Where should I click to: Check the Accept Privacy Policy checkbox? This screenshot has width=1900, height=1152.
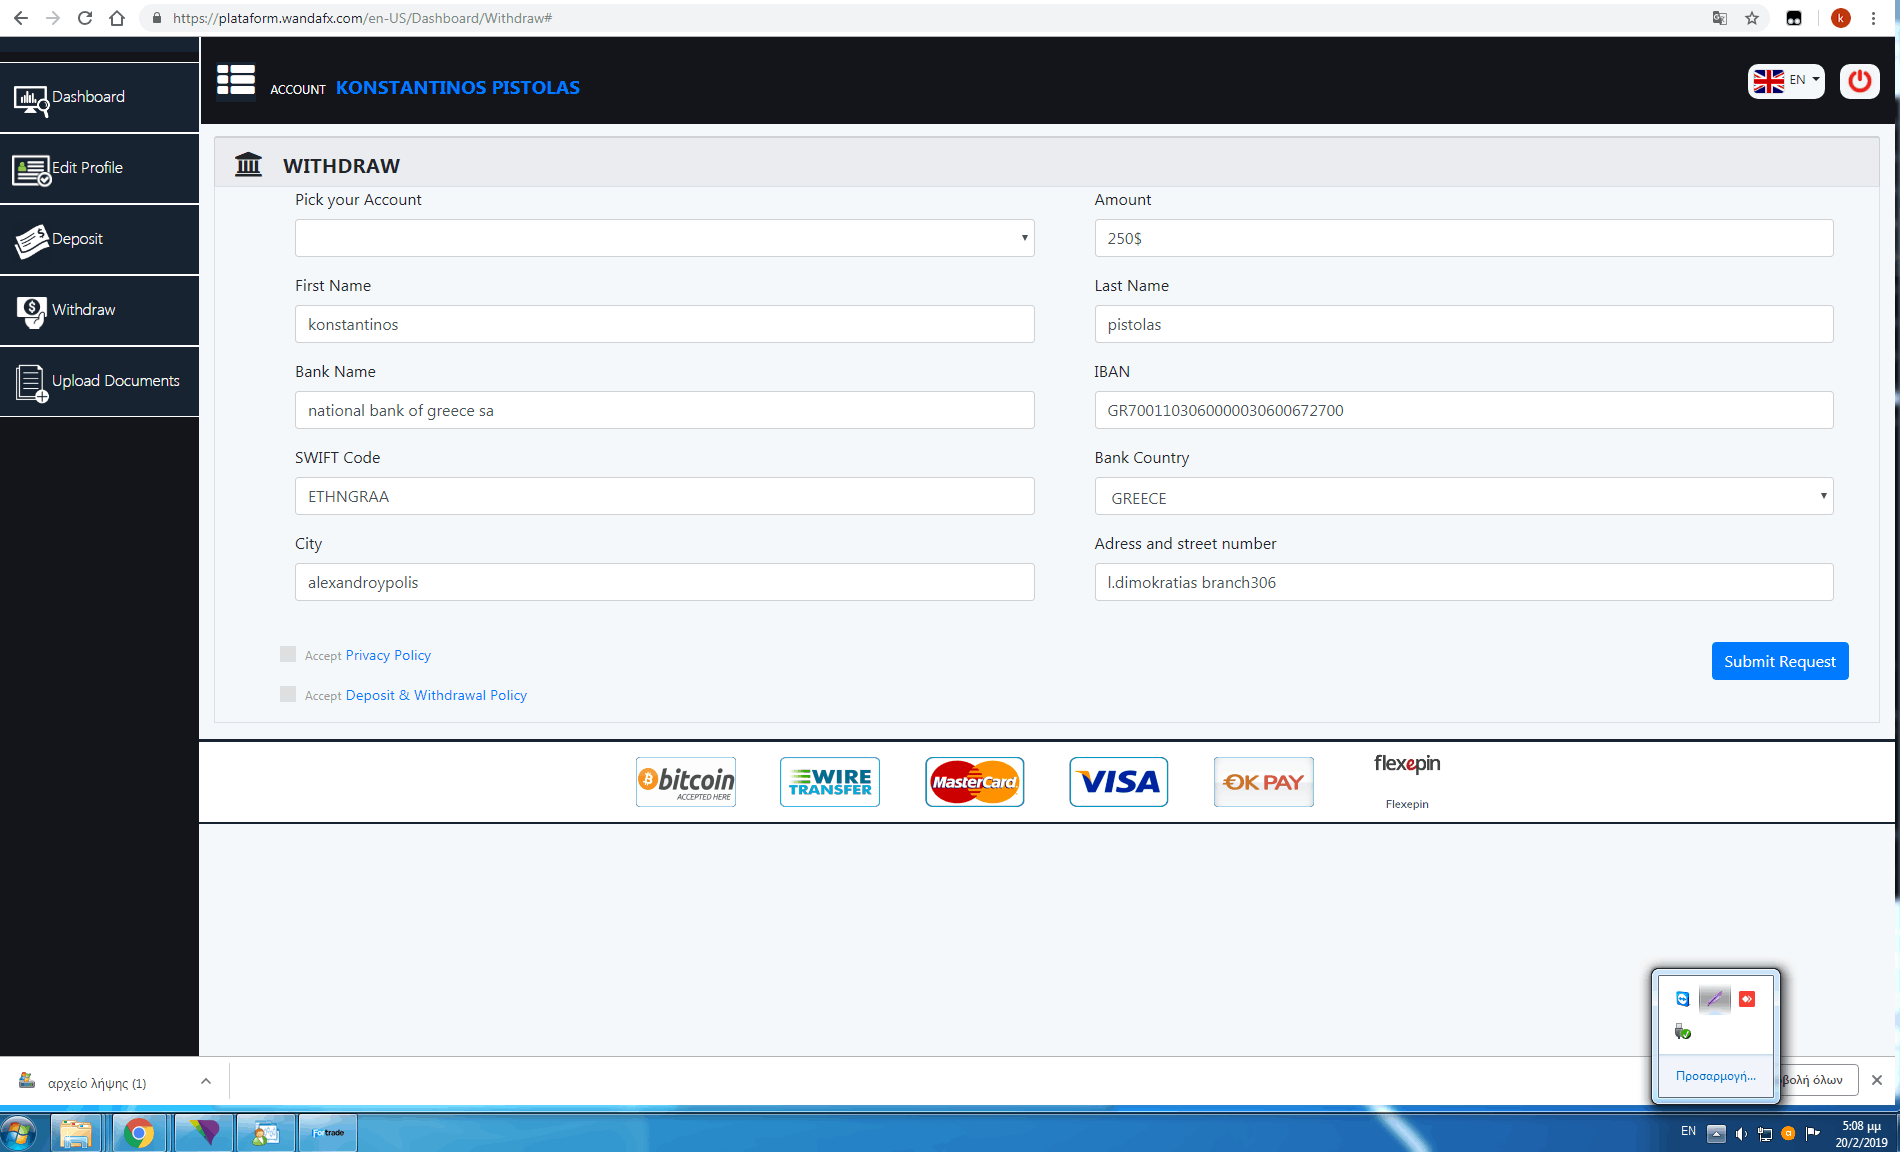288,654
